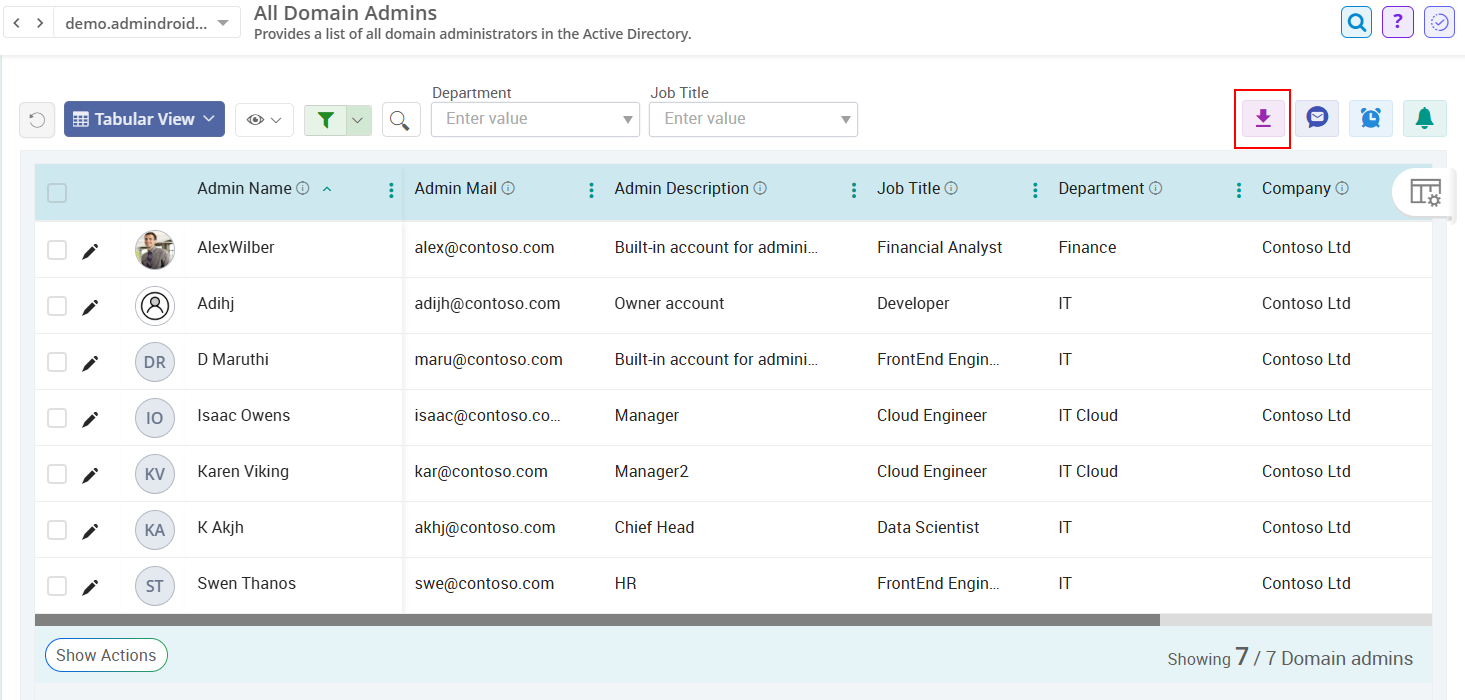Open the manage columns gear icon
The image size is (1465, 700).
point(1424,192)
